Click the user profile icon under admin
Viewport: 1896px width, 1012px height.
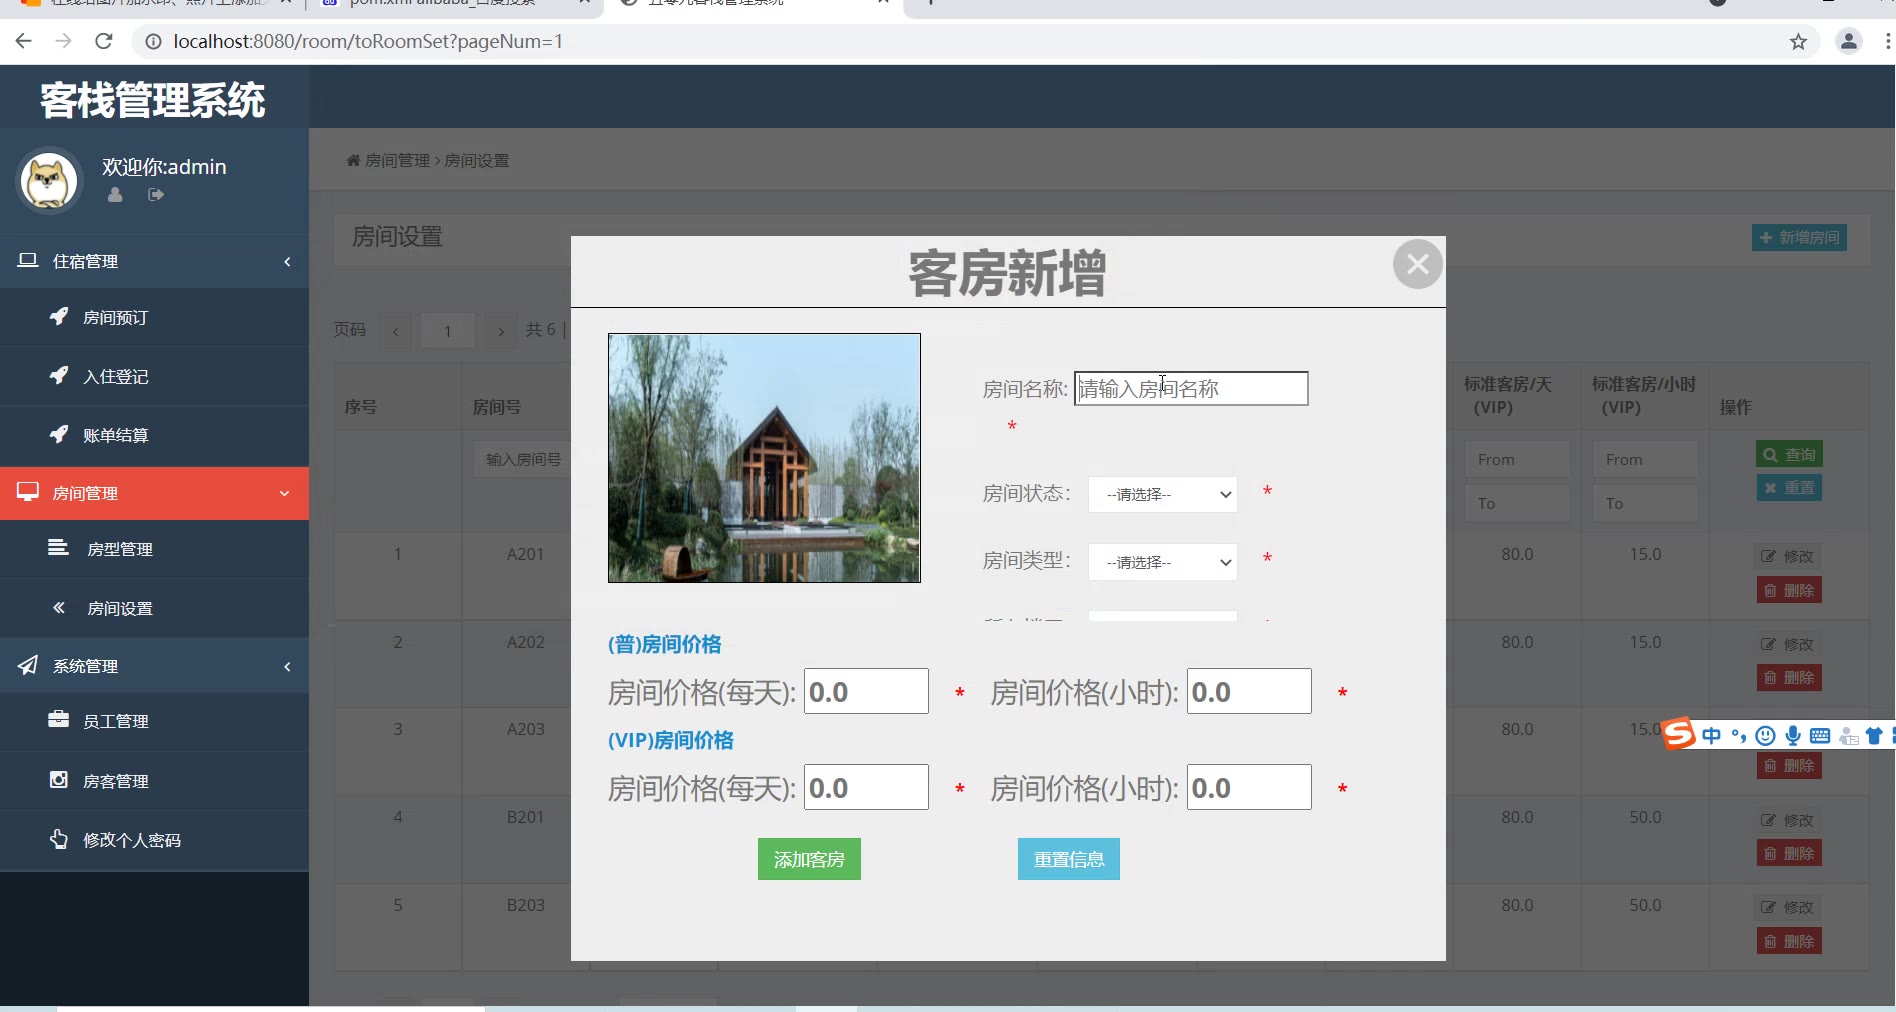click(x=115, y=195)
